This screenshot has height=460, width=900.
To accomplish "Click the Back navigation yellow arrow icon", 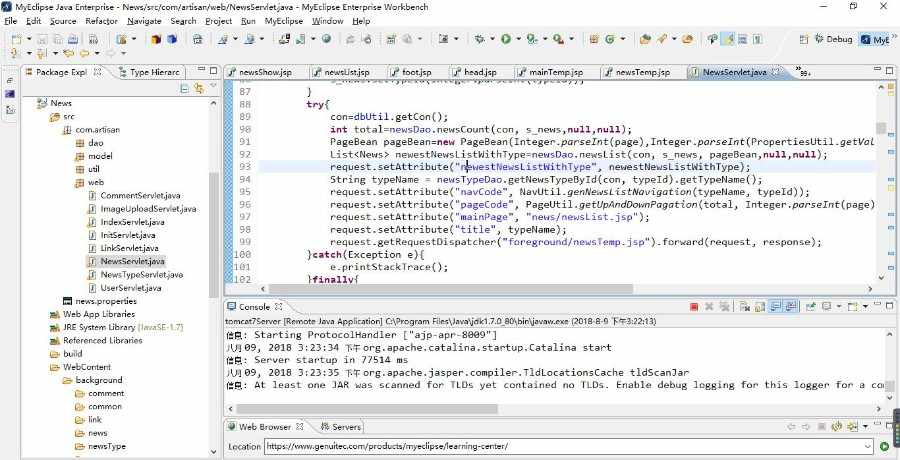I will (x=84, y=53).
